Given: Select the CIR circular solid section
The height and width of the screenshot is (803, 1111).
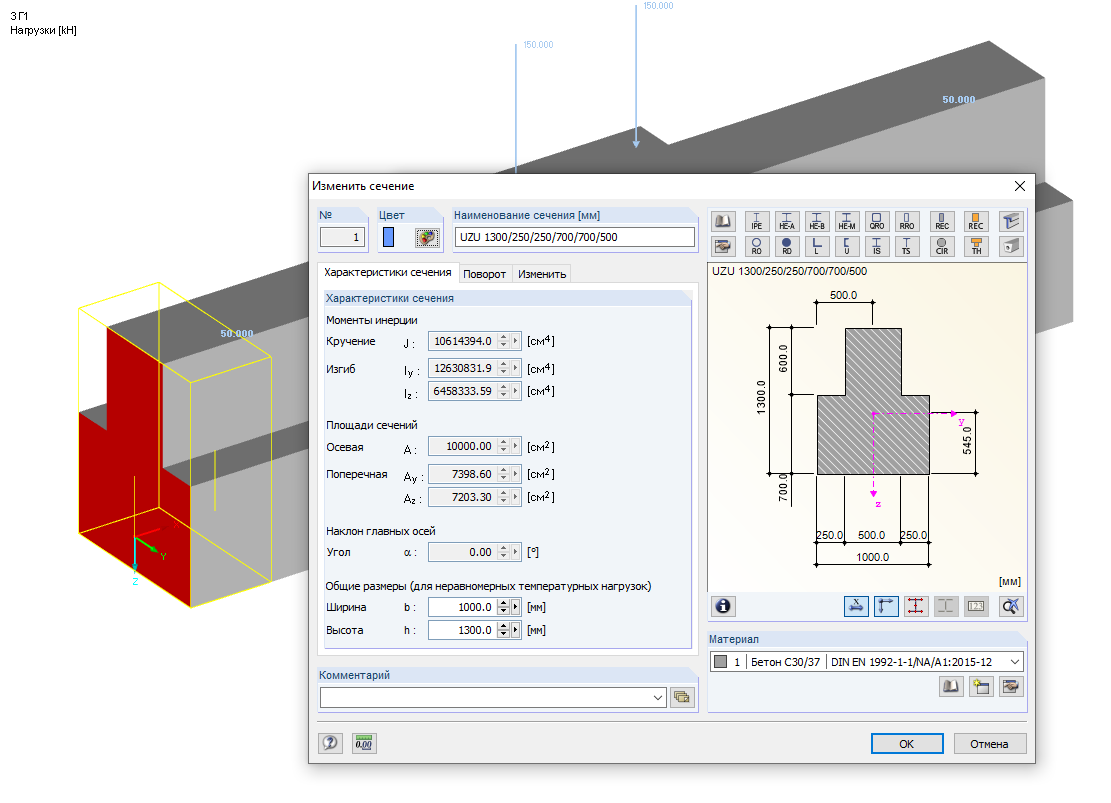Looking at the screenshot, I should (x=942, y=246).
